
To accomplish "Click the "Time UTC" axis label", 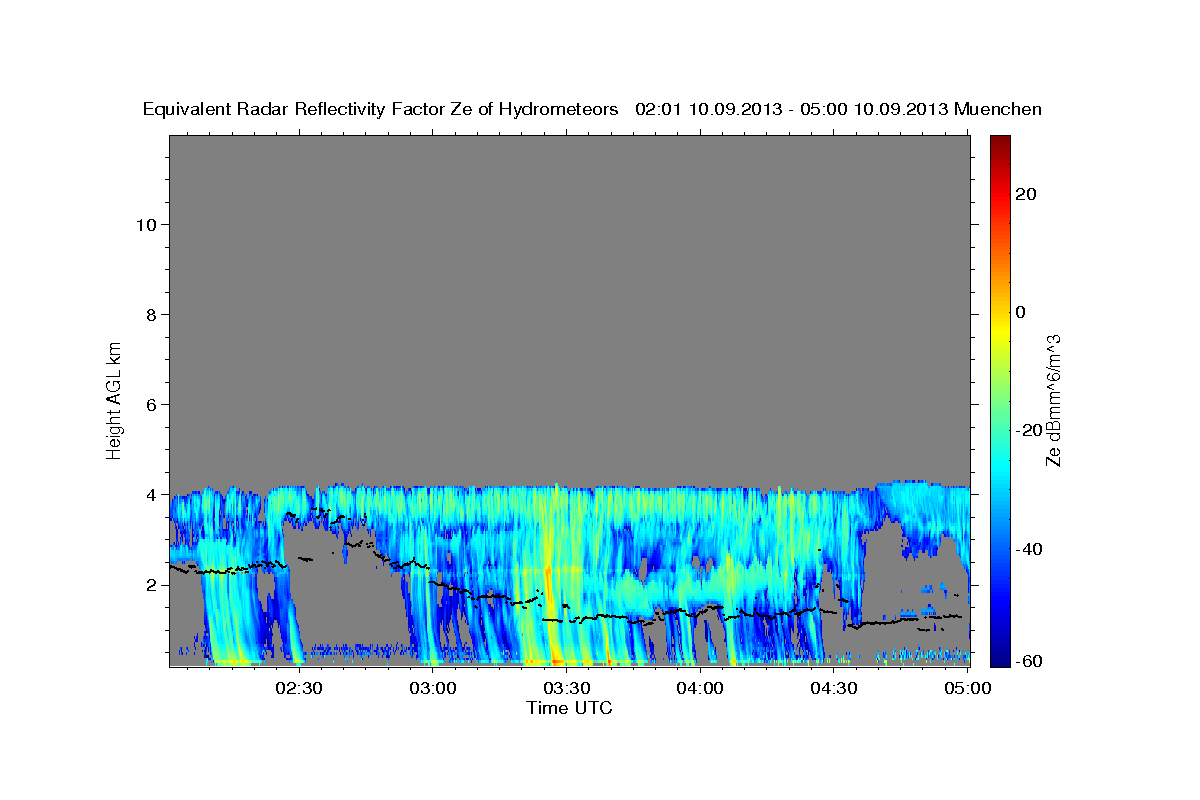I will click(x=569, y=708).
